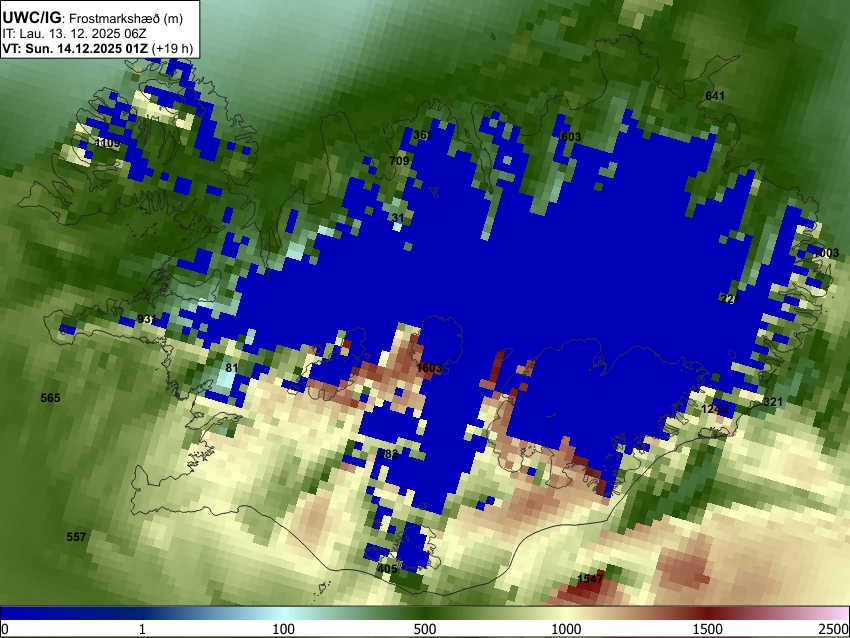Click the '1000' tick label on the color scale
The image size is (850, 638).
[x=566, y=629]
